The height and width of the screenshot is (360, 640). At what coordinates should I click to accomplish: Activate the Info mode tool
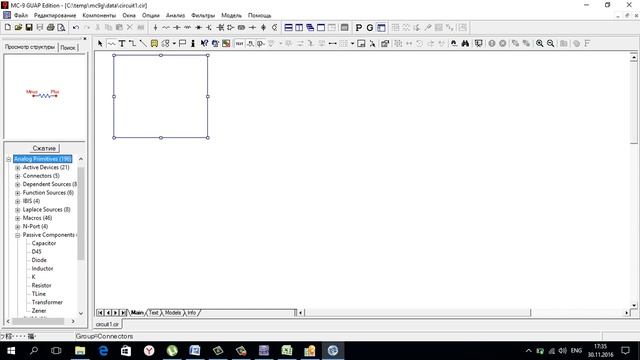pos(193,43)
